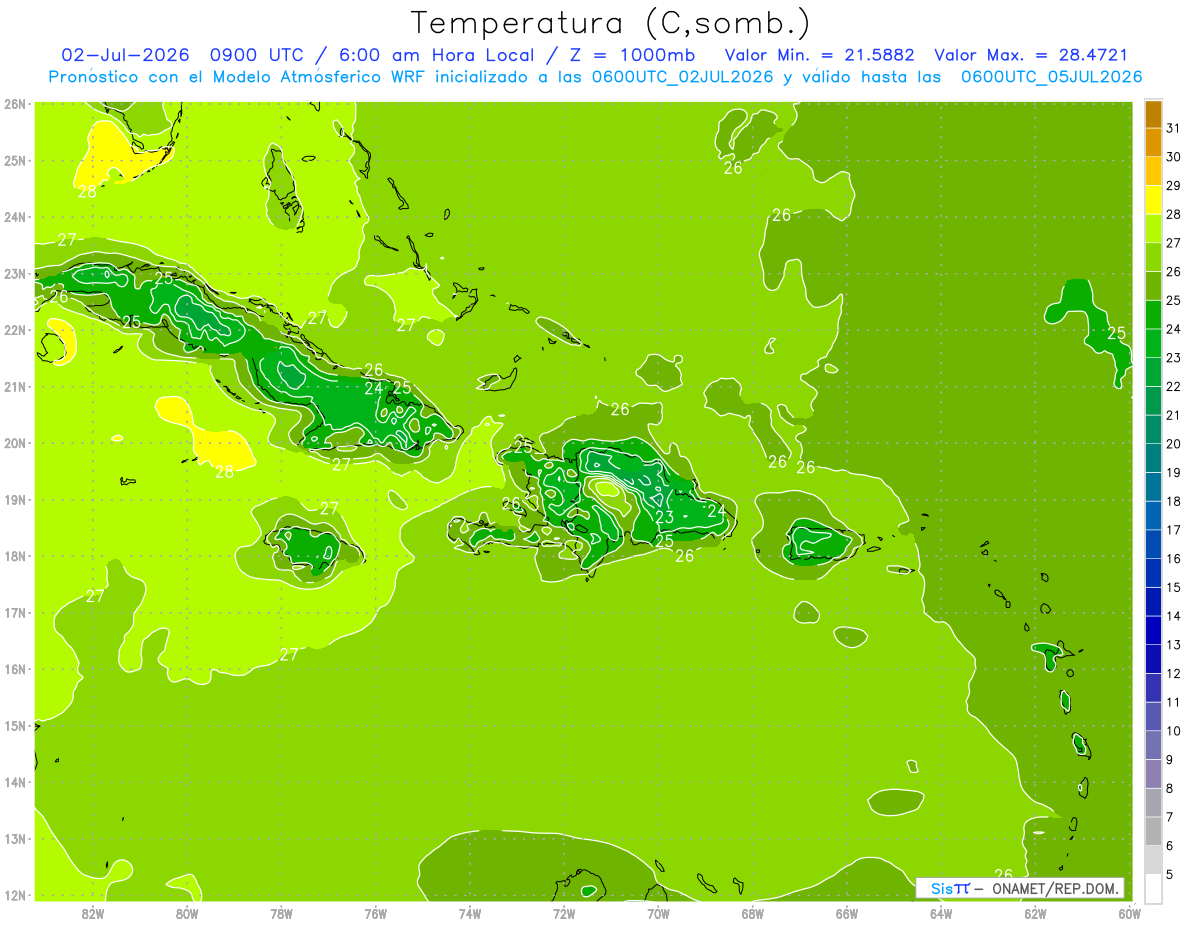Click the title "Temperatura (C,somb.)"

[x=611, y=24]
